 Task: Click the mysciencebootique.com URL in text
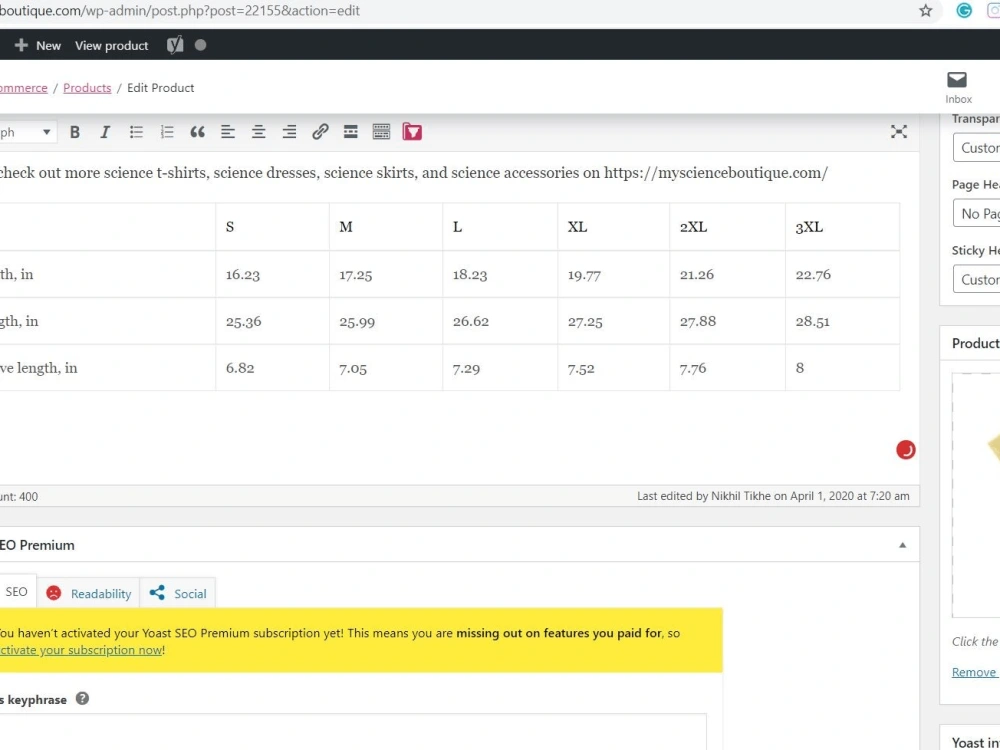point(716,173)
